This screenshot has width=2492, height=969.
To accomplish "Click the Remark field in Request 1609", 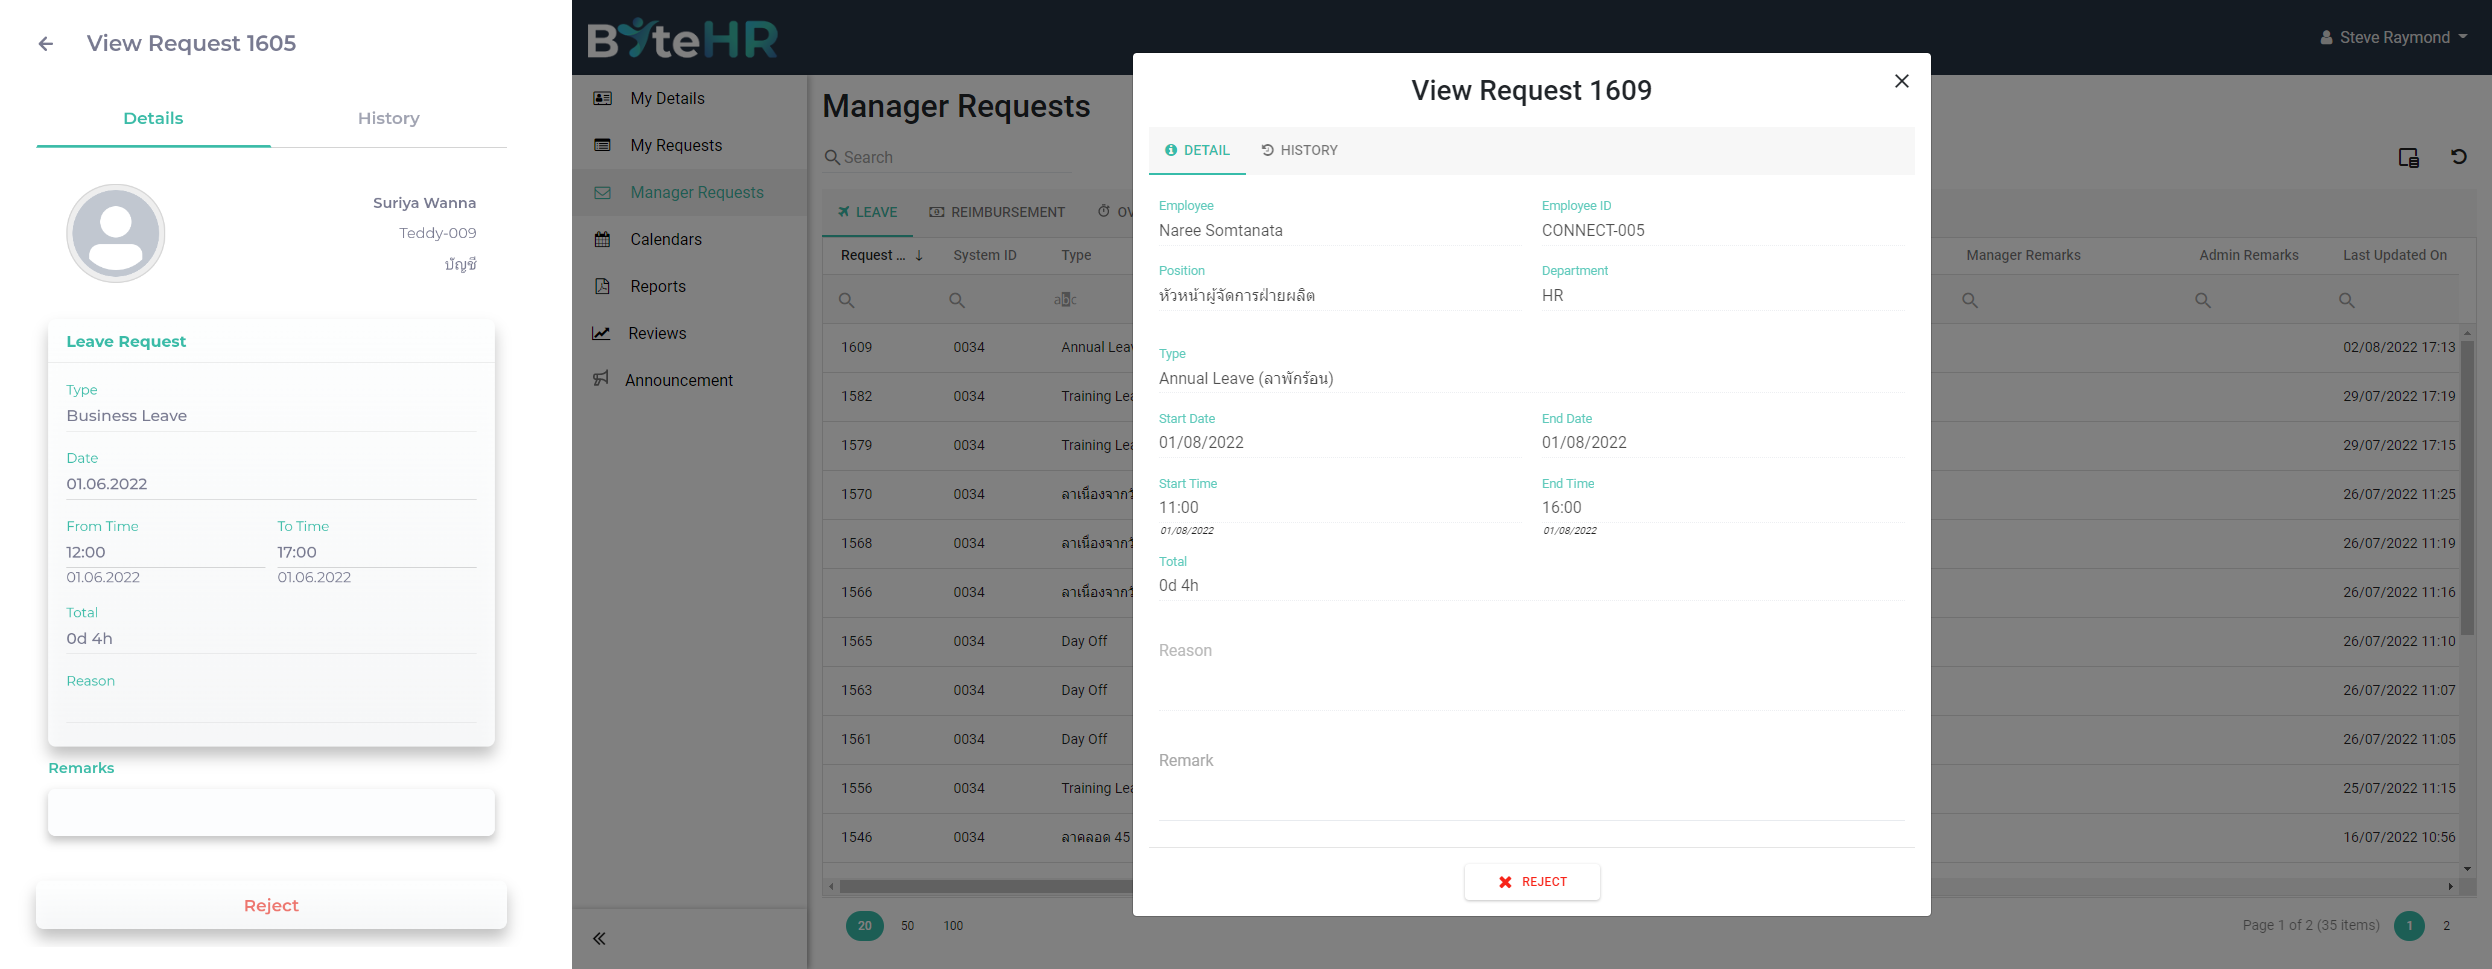I will tap(1532, 782).
